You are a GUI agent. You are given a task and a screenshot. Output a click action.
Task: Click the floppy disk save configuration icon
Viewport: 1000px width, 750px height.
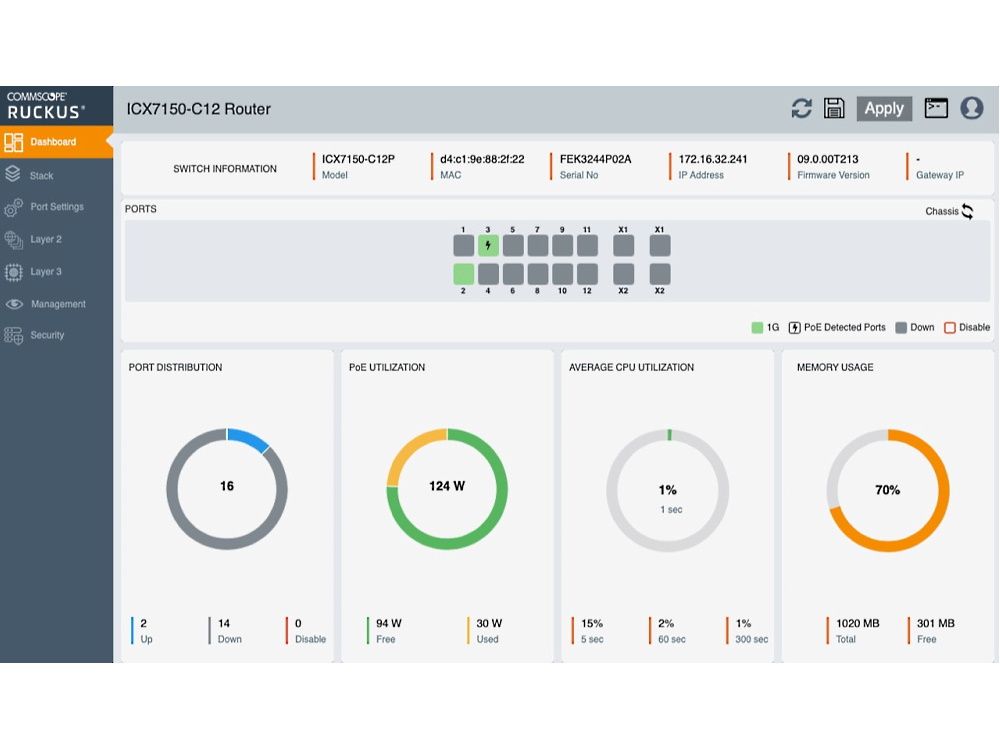(x=834, y=108)
